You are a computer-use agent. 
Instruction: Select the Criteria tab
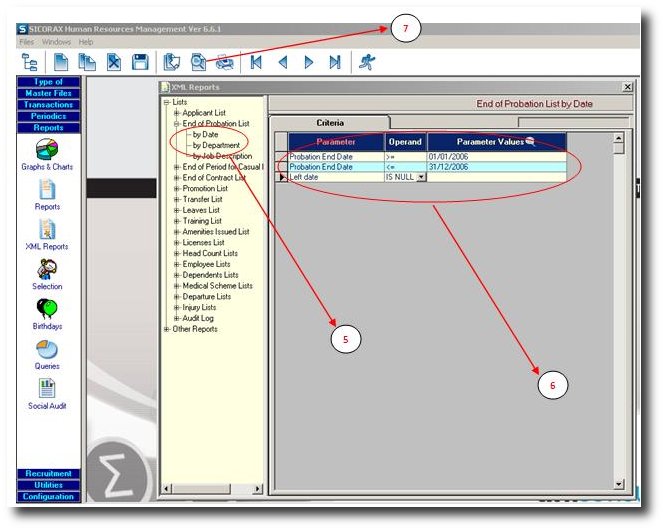pyautogui.click(x=330, y=122)
